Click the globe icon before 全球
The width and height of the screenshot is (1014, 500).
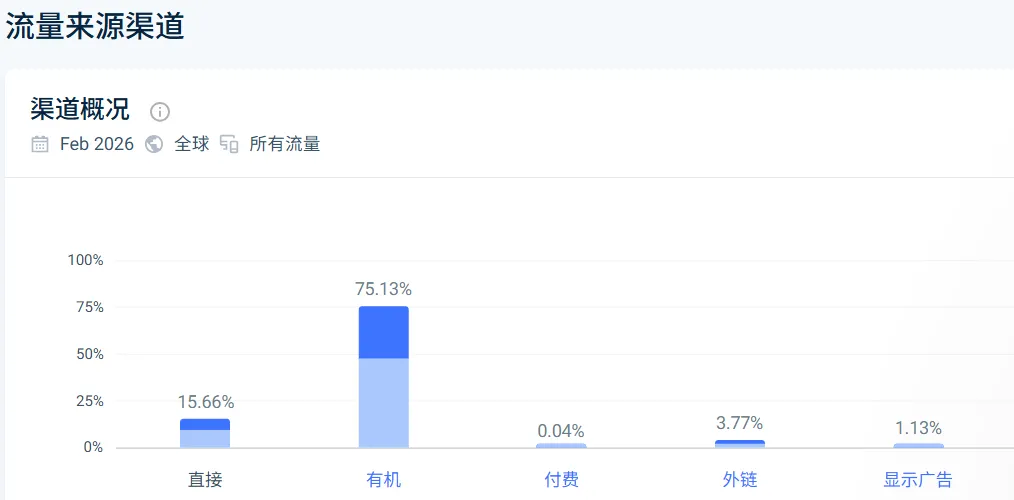click(154, 144)
